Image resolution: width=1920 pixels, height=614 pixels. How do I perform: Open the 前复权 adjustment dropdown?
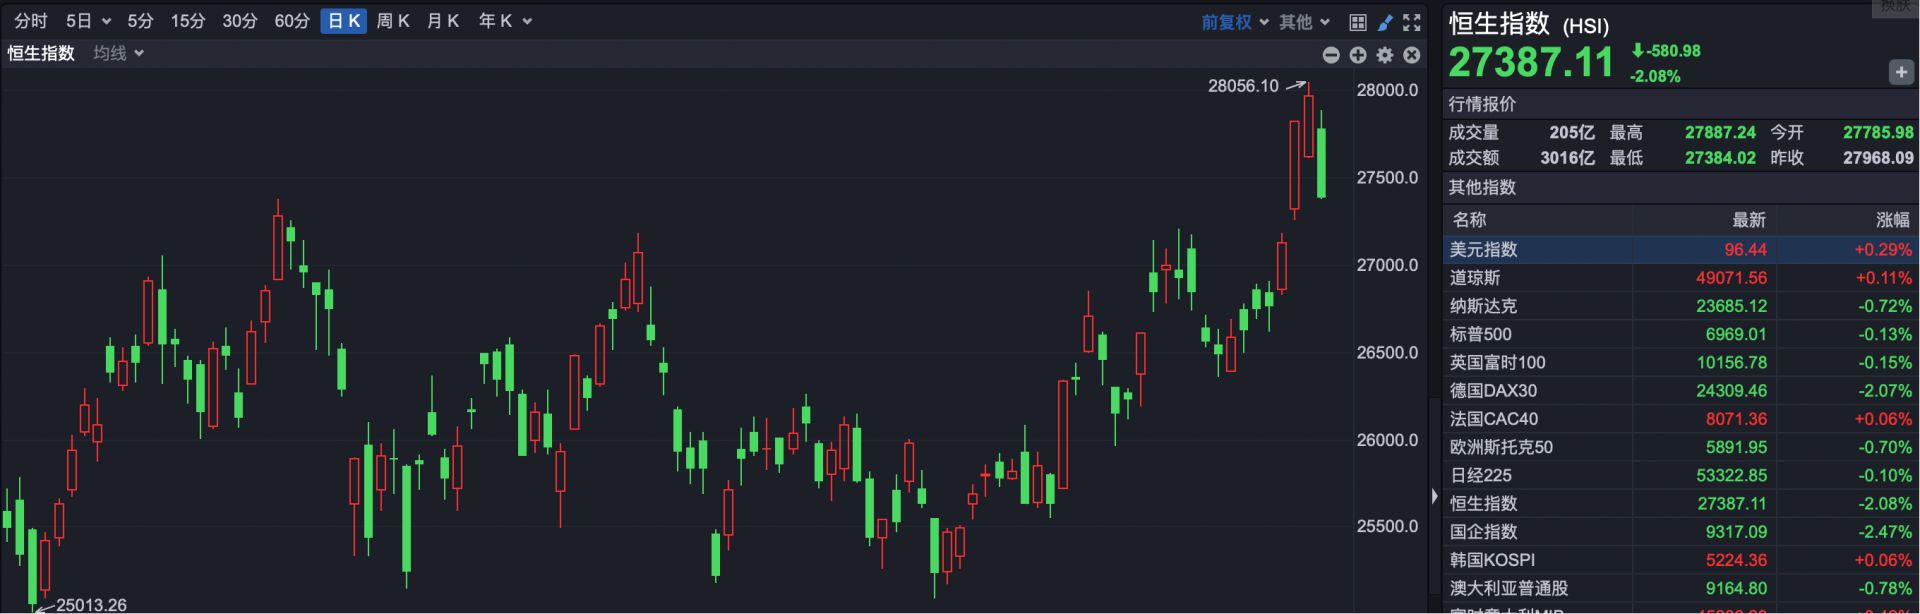point(1235,22)
